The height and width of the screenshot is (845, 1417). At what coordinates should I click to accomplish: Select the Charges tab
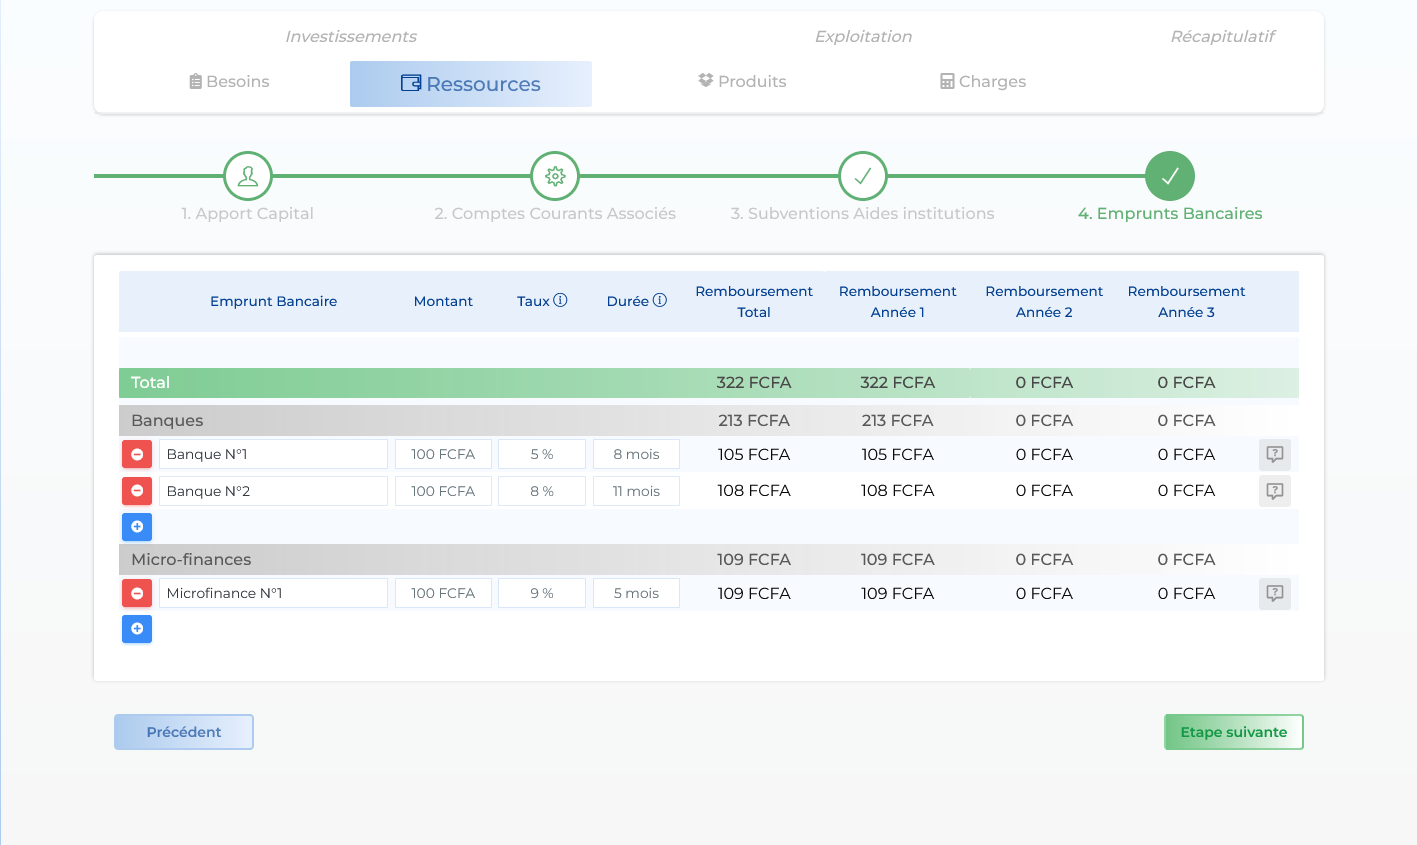pyautogui.click(x=983, y=82)
